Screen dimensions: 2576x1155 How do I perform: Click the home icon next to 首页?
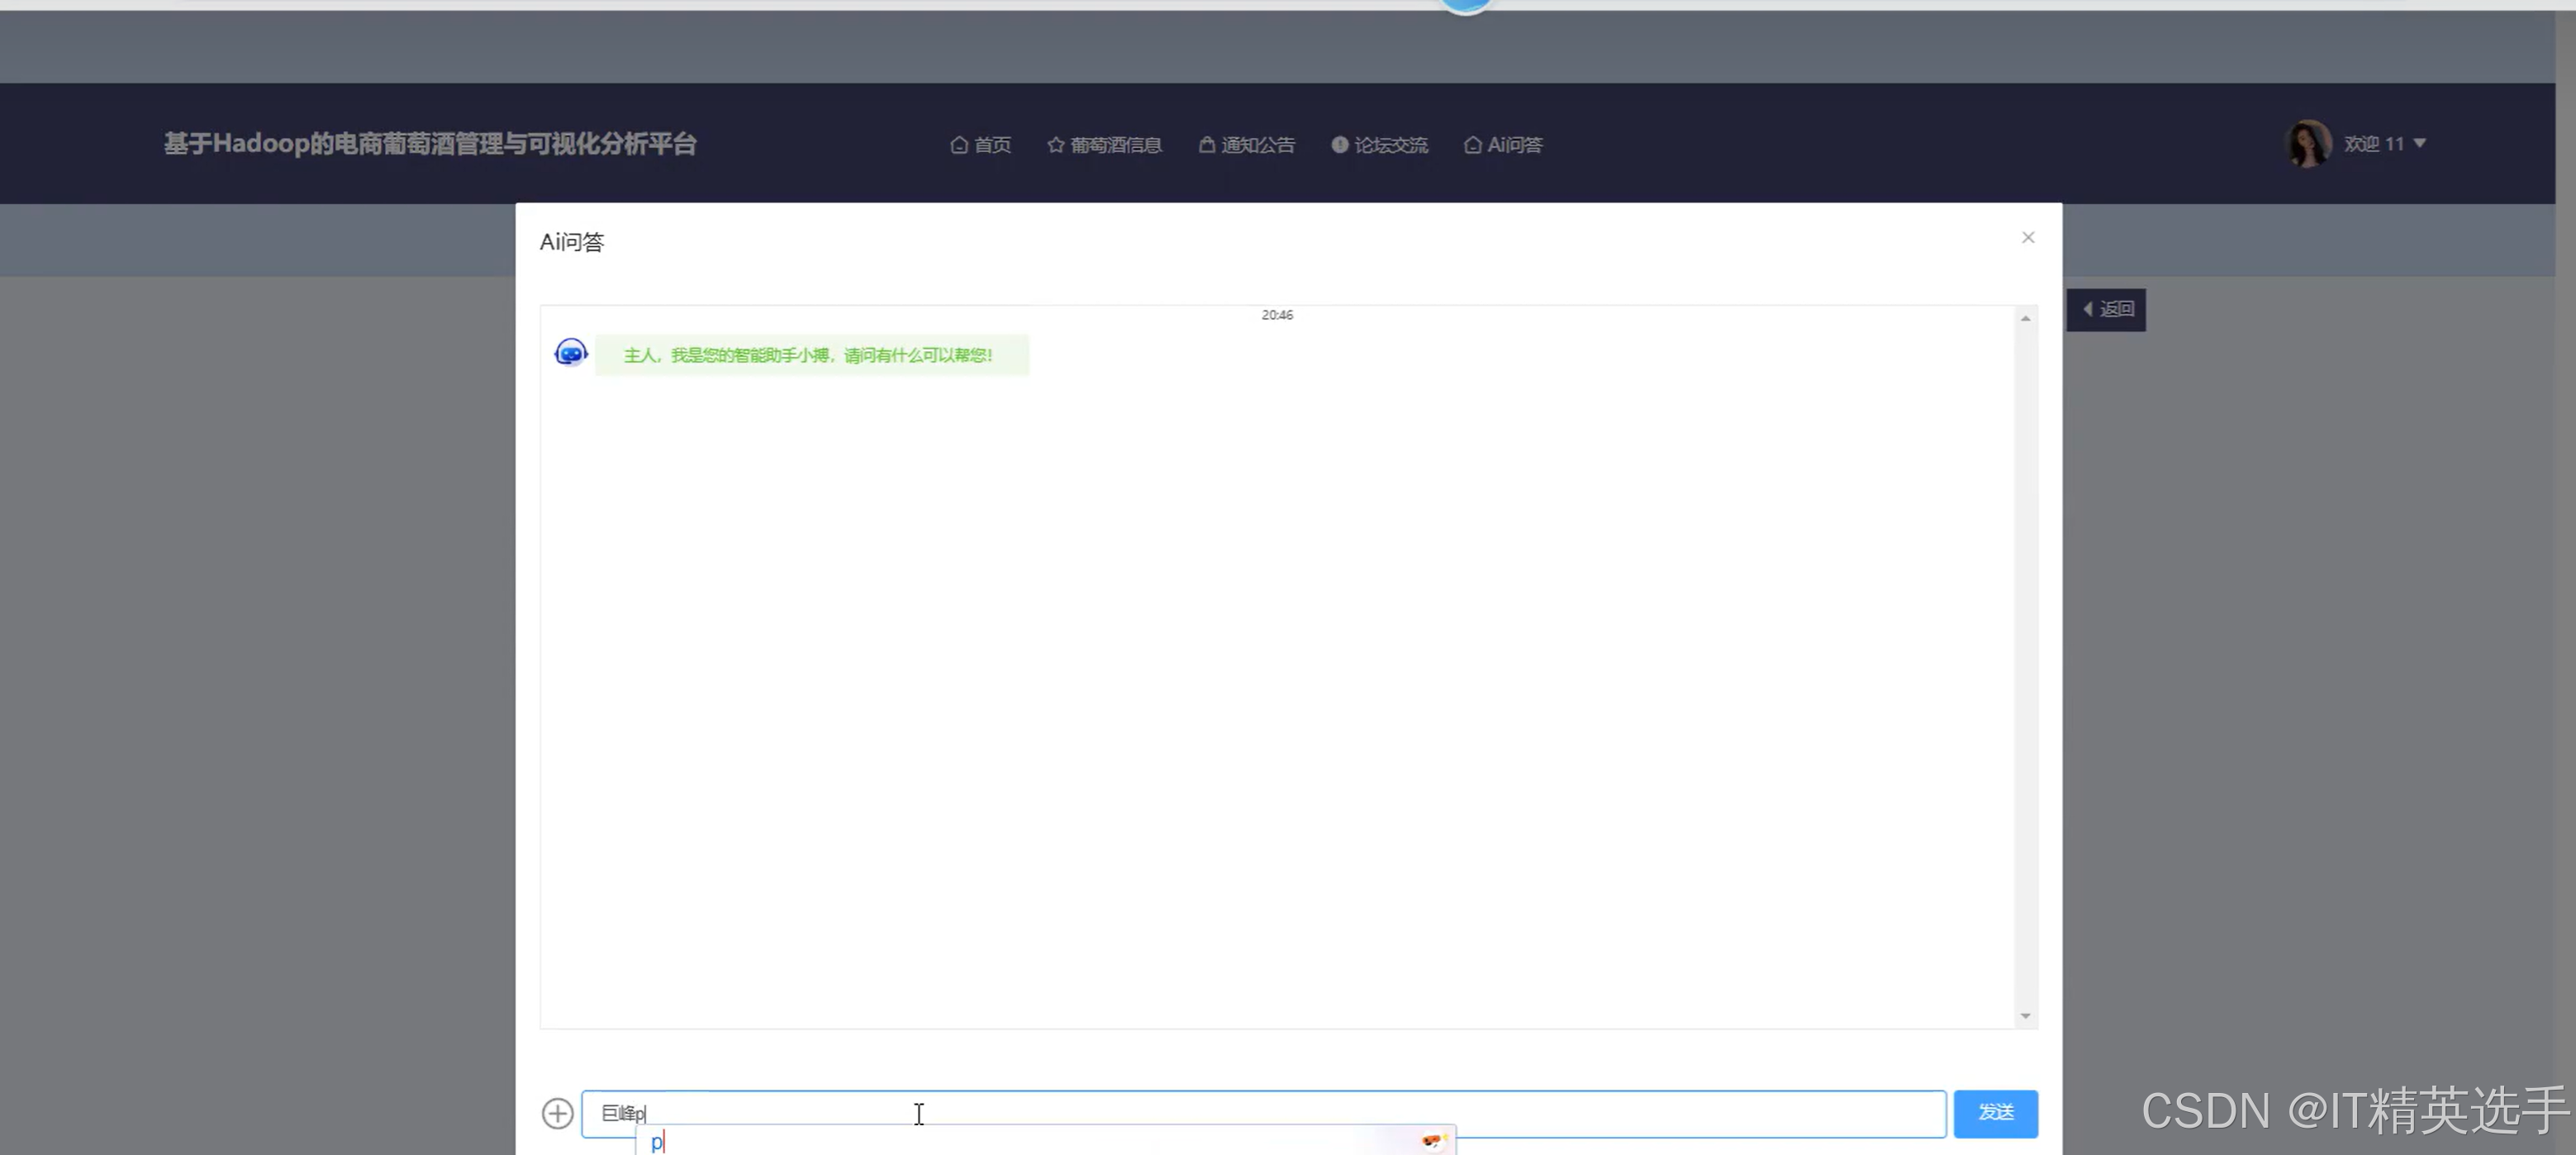958,145
